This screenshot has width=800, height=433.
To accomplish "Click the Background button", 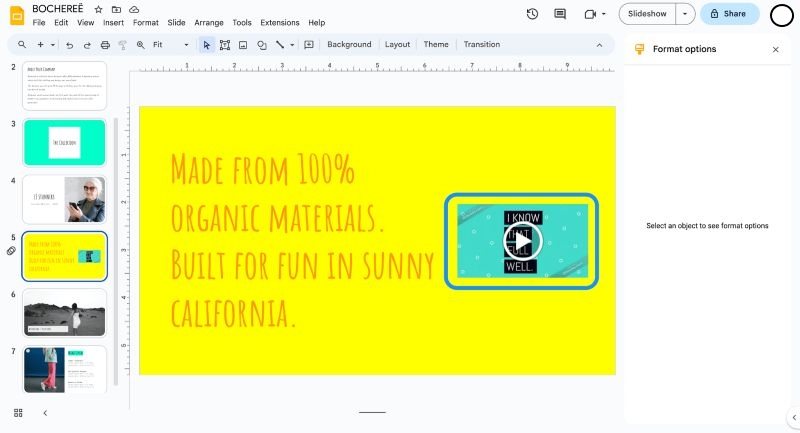I will [x=349, y=44].
